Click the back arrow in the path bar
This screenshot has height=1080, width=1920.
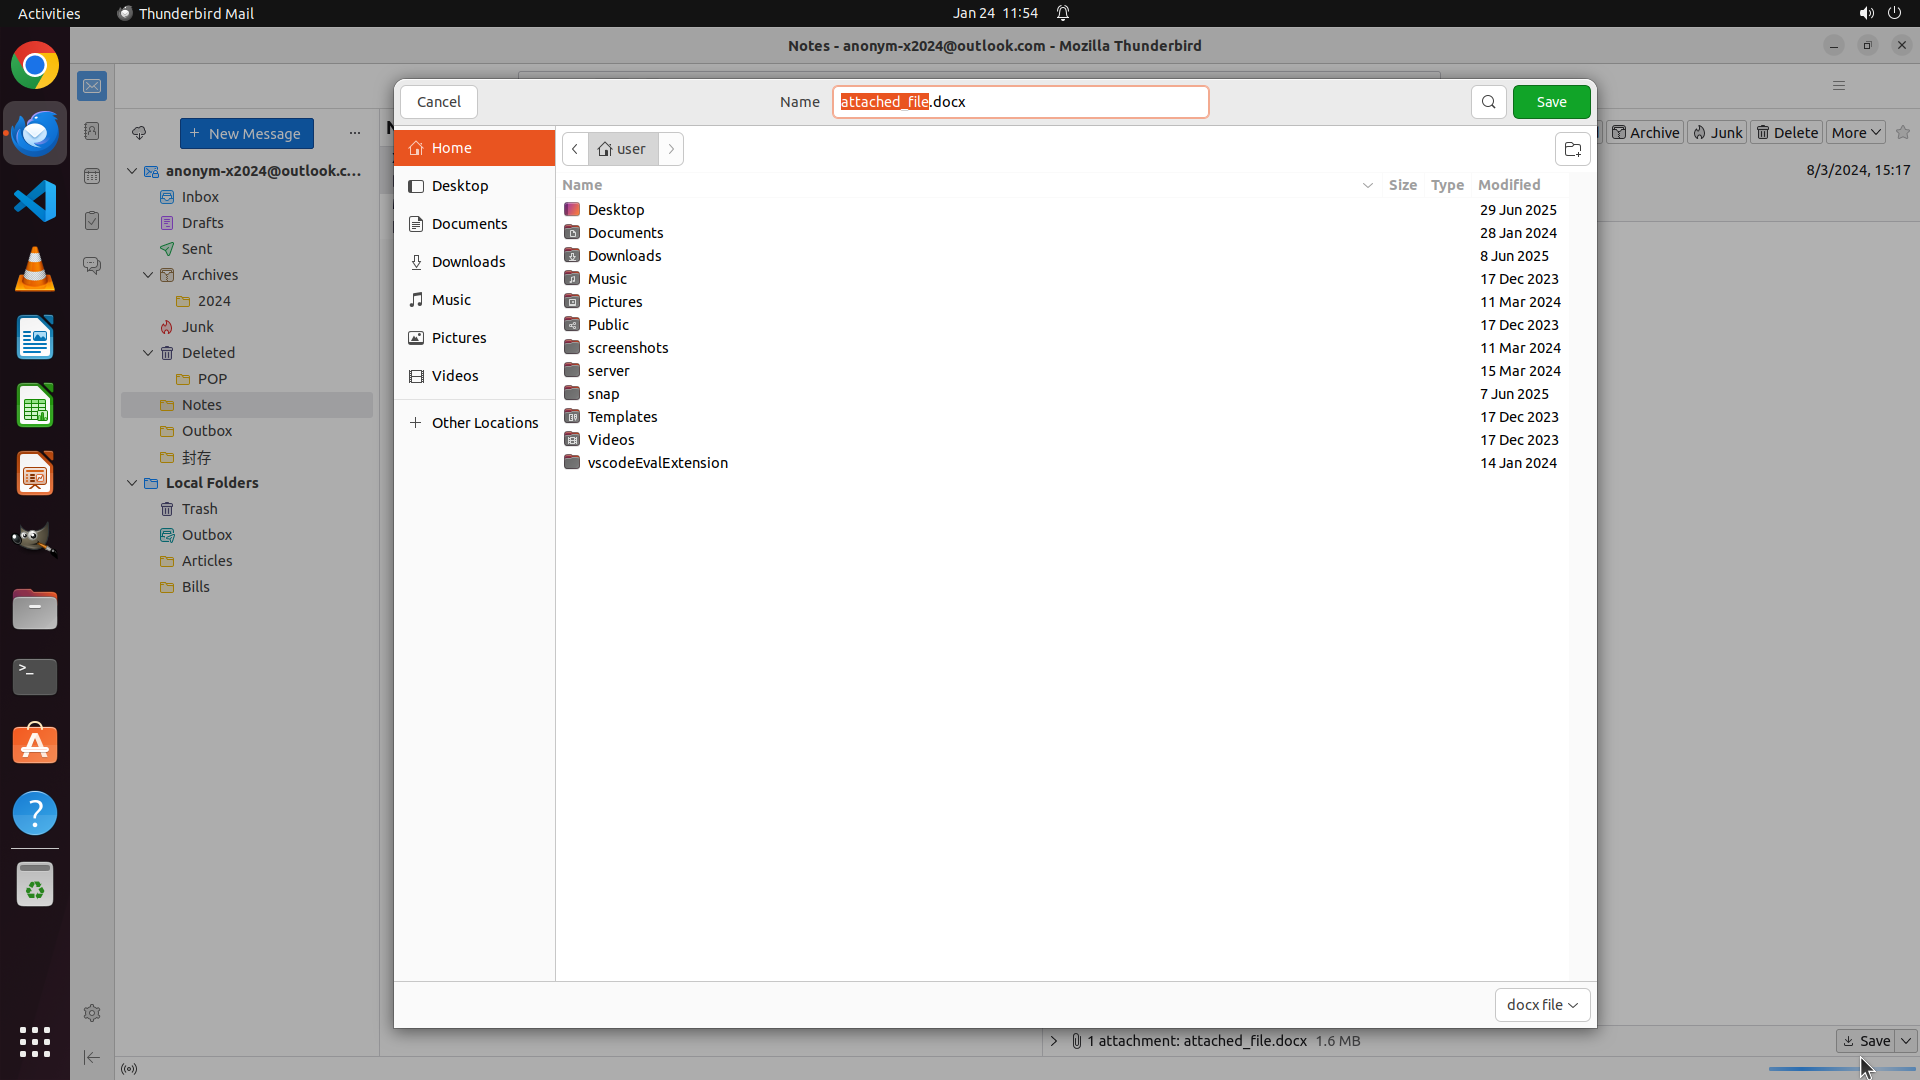(x=575, y=149)
